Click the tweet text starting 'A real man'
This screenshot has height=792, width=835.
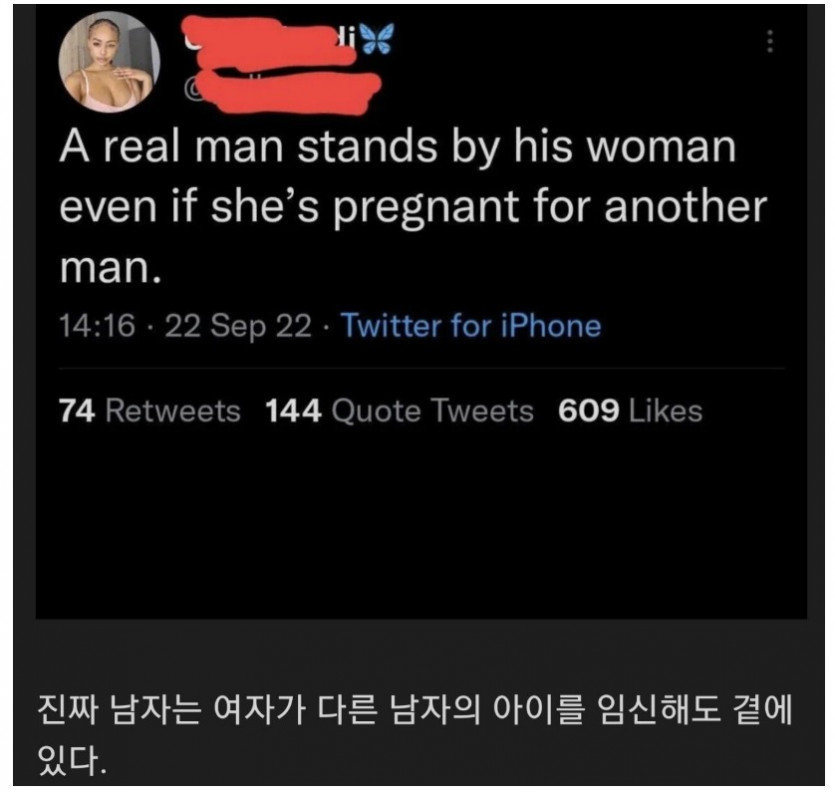point(413,206)
